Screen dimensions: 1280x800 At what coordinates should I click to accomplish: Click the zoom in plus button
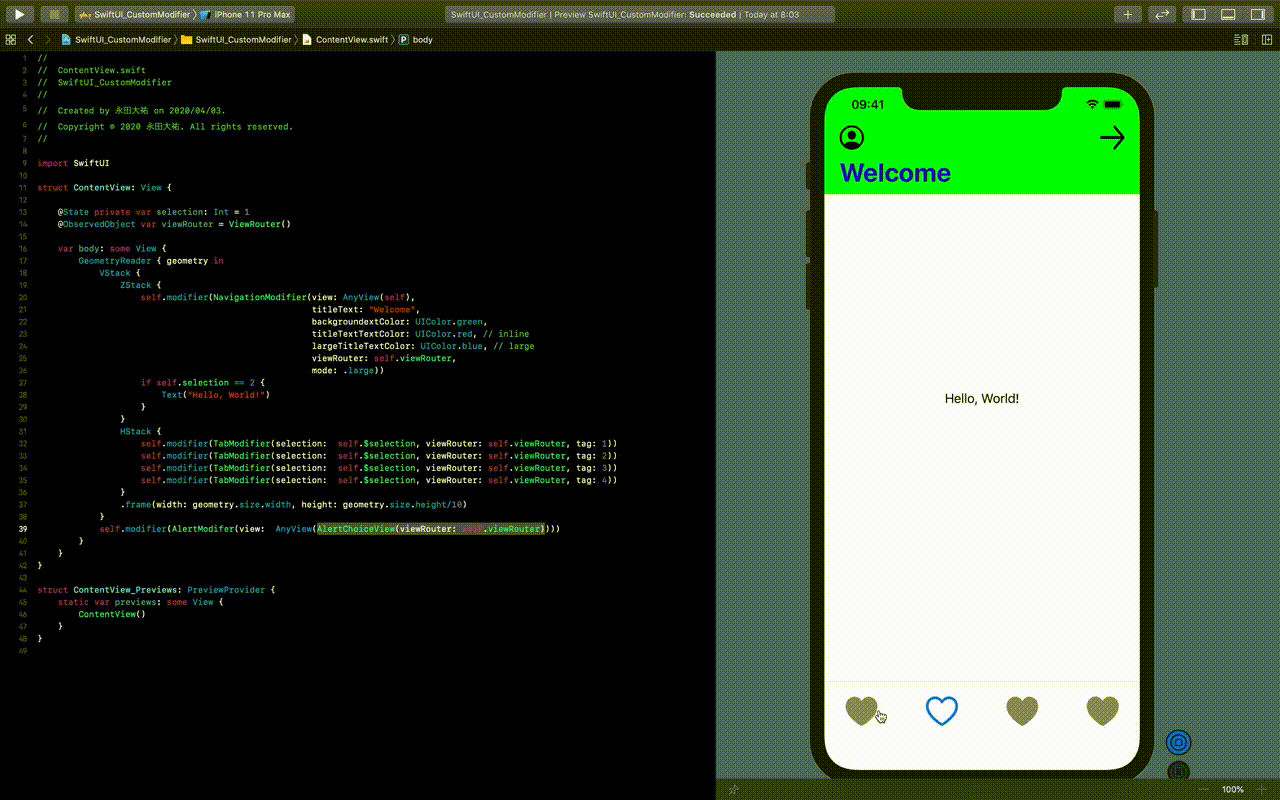tap(1262, 789)
